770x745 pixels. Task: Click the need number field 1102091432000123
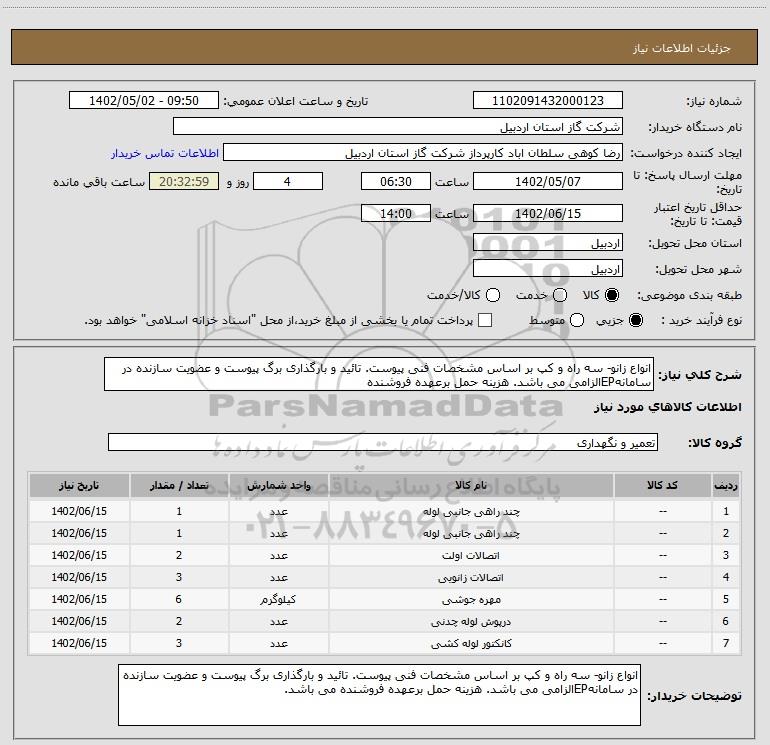coord(548,101)
